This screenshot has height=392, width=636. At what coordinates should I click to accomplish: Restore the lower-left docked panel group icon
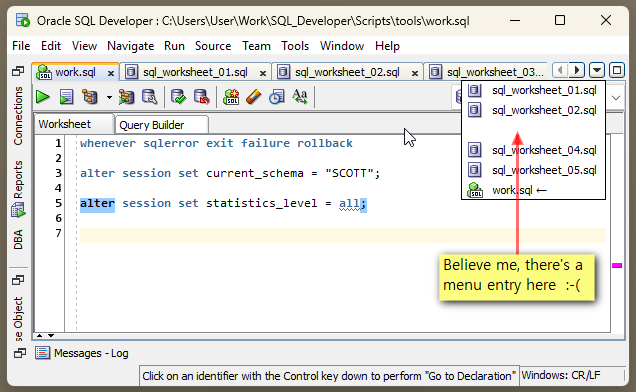coord(18,280)
